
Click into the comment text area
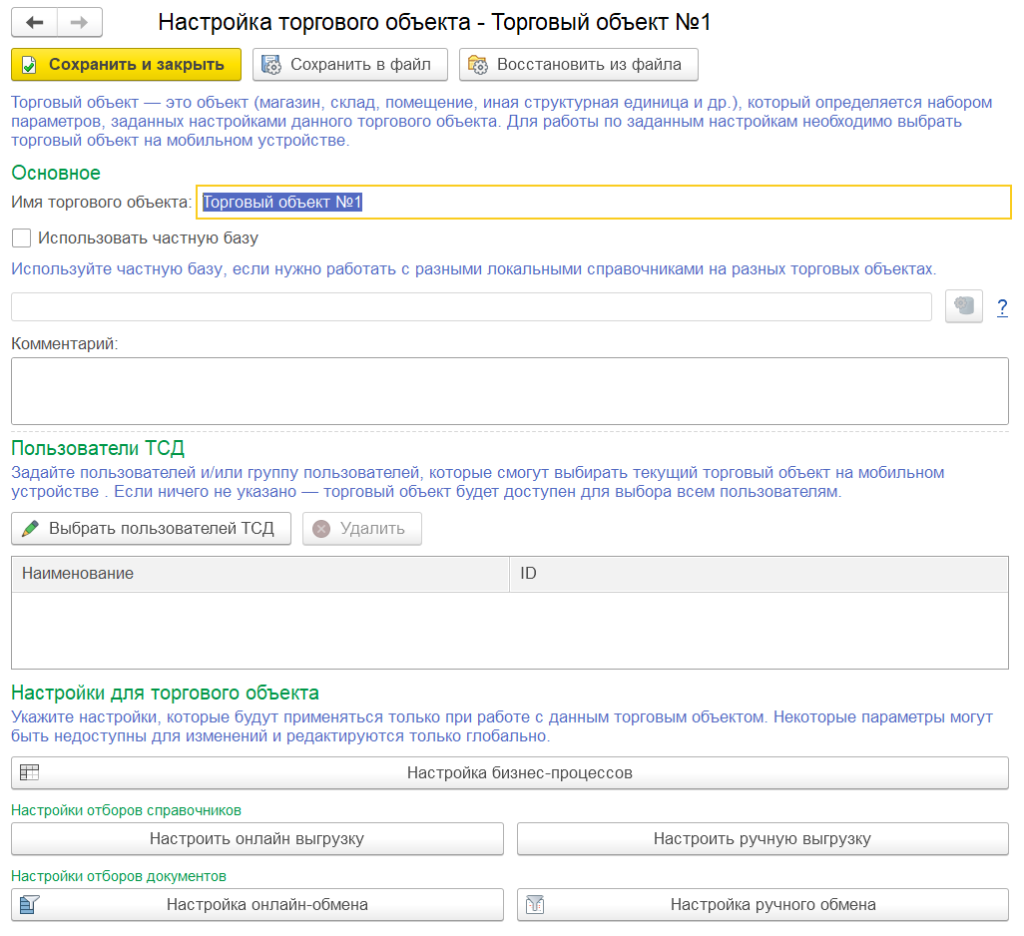[509, 391]
